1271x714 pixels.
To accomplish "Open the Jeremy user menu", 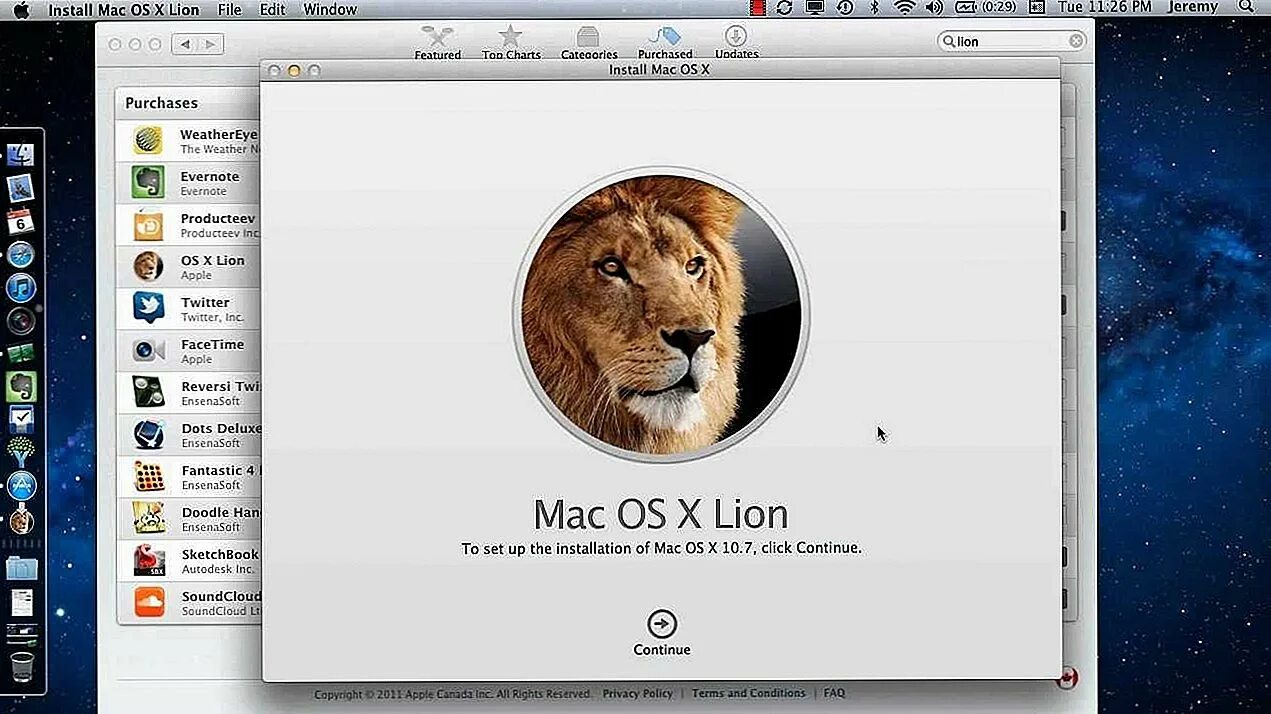I will coord(1193,8).
